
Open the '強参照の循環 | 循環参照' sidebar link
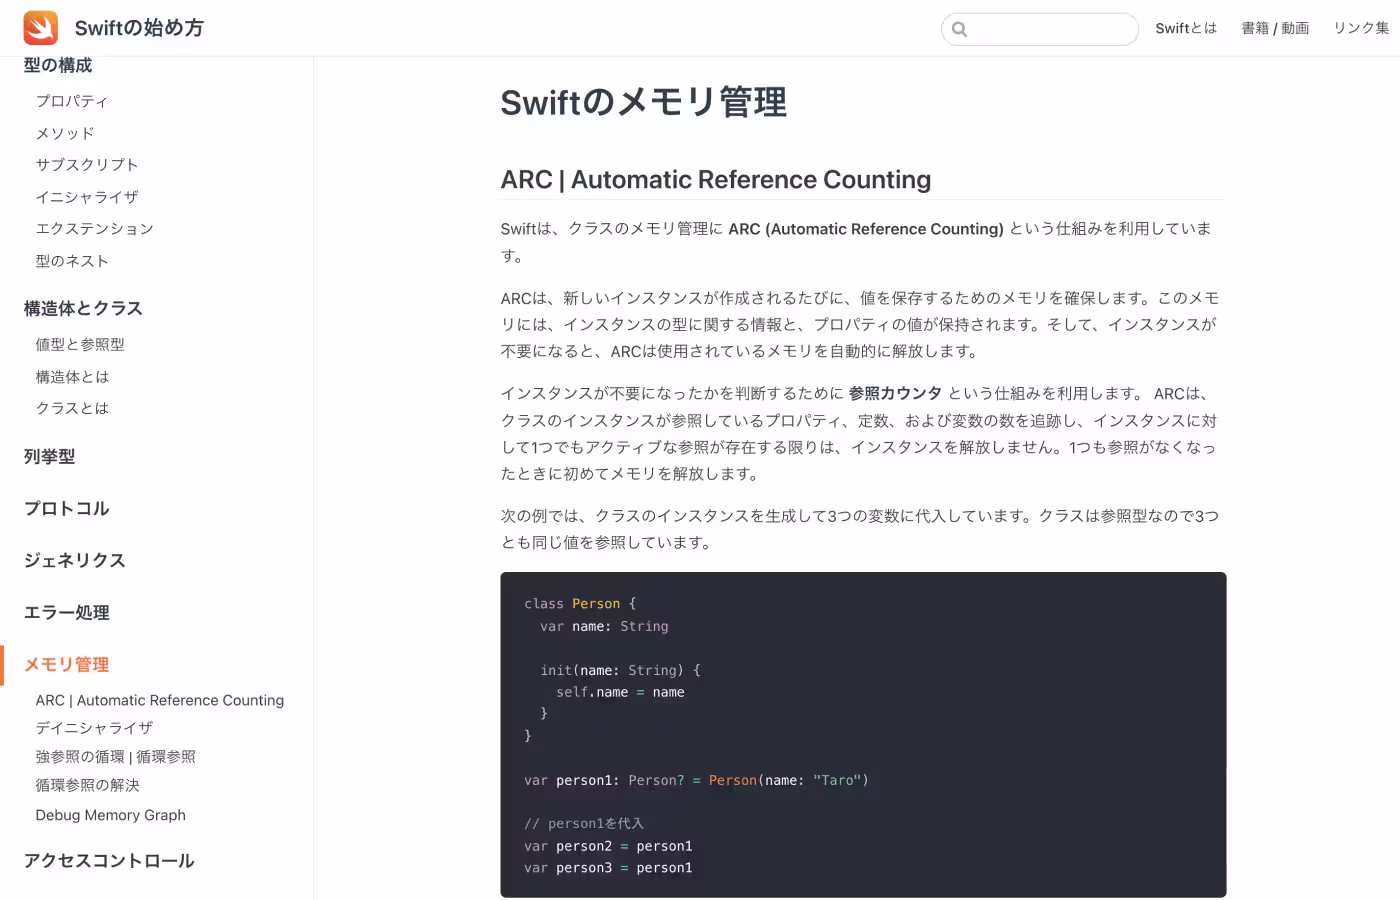click(116, 757)
